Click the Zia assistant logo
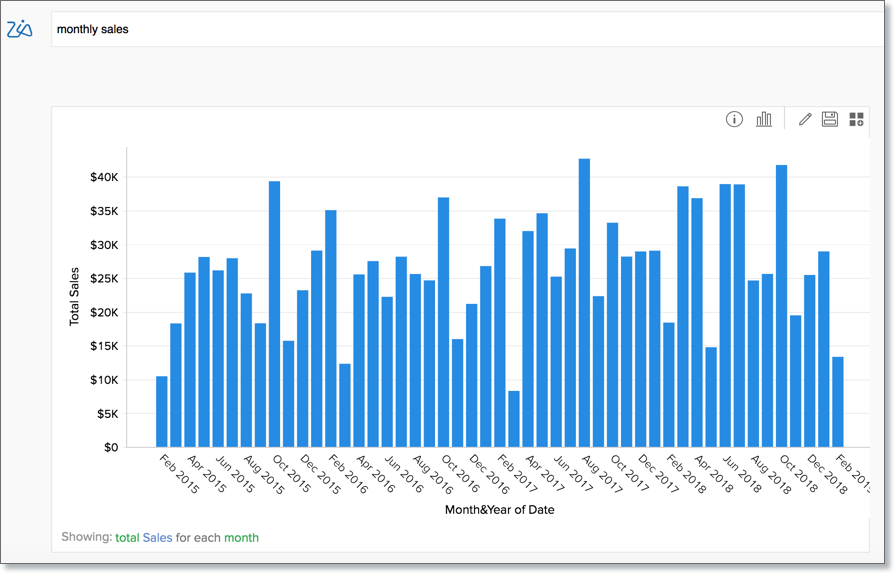The width and height of the screenshot is (895, 574). [20, 30]
